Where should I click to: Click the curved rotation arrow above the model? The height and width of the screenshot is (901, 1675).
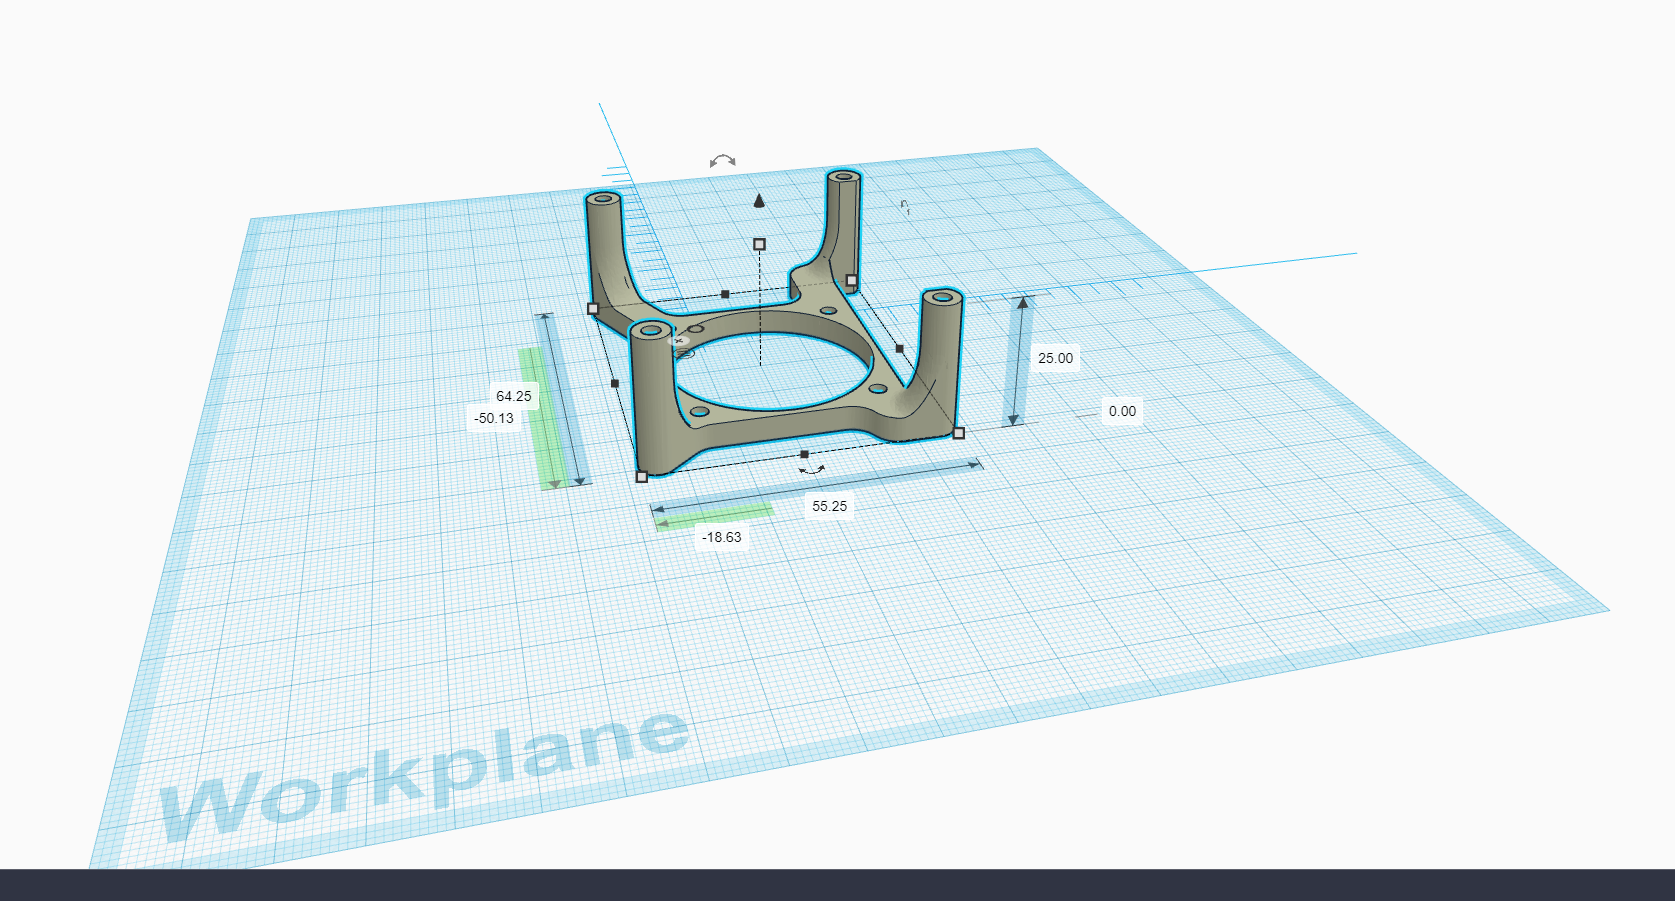coord(722,161)
